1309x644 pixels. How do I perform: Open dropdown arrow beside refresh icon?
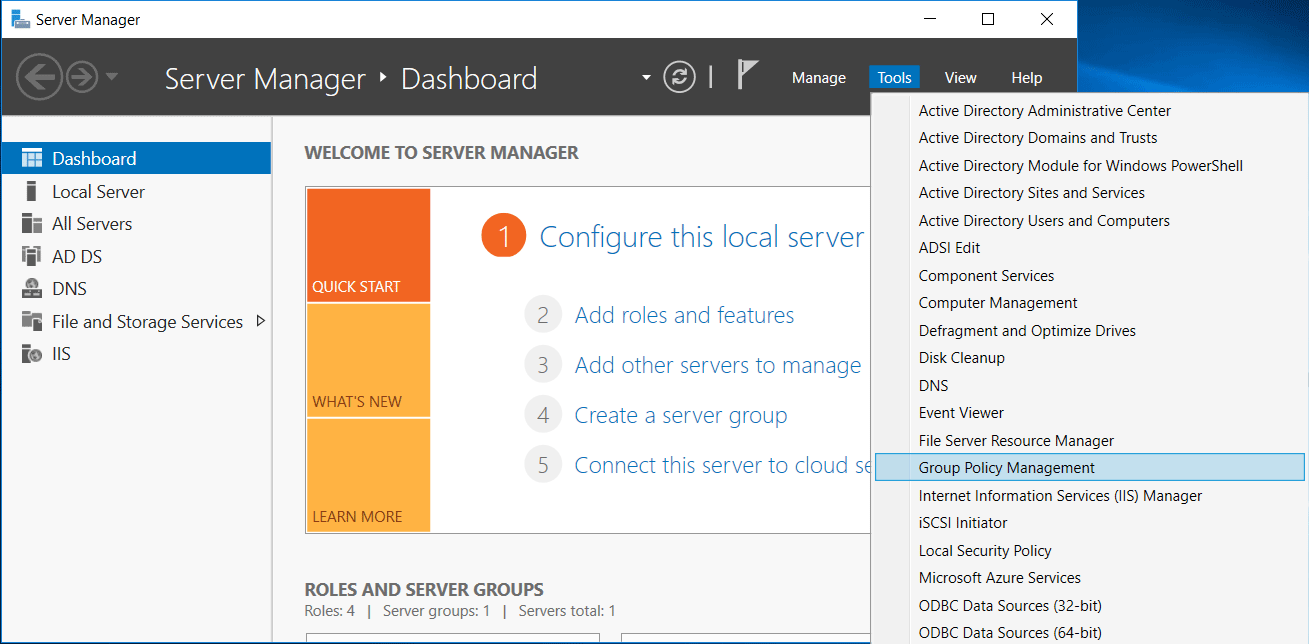point(647,77)
